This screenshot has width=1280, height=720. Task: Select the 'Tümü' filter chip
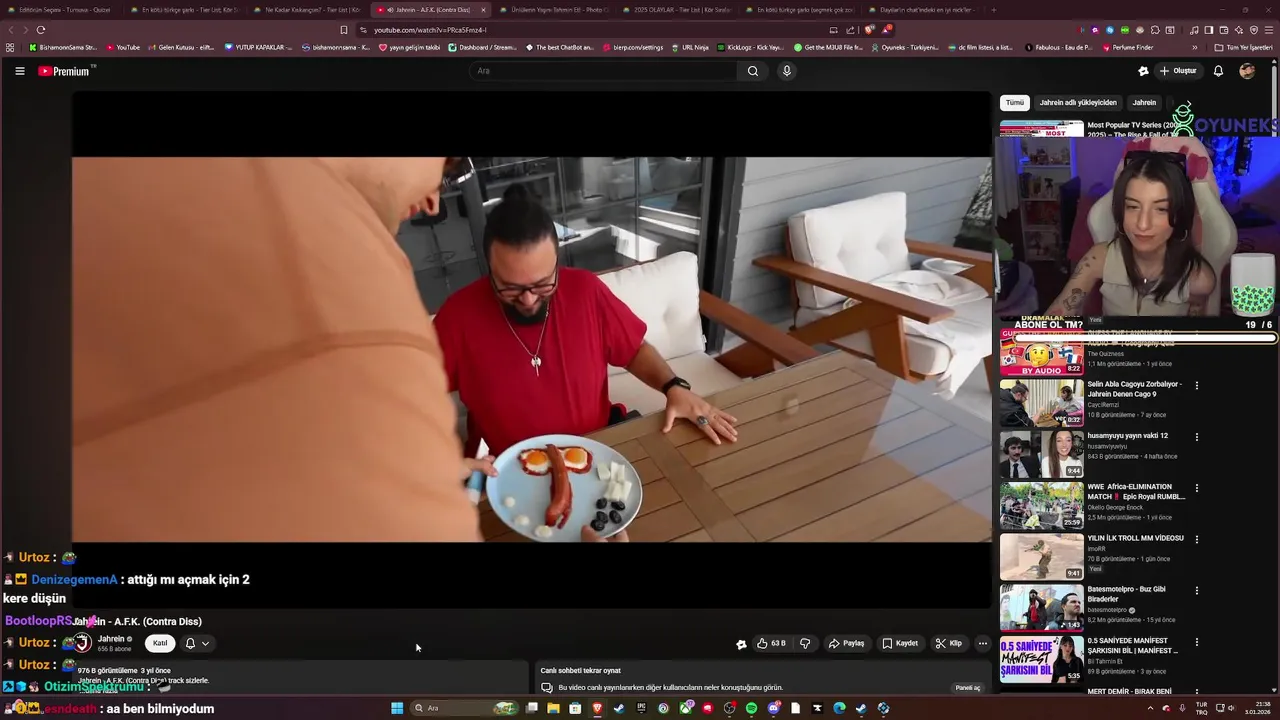(x=1015, y=102)
